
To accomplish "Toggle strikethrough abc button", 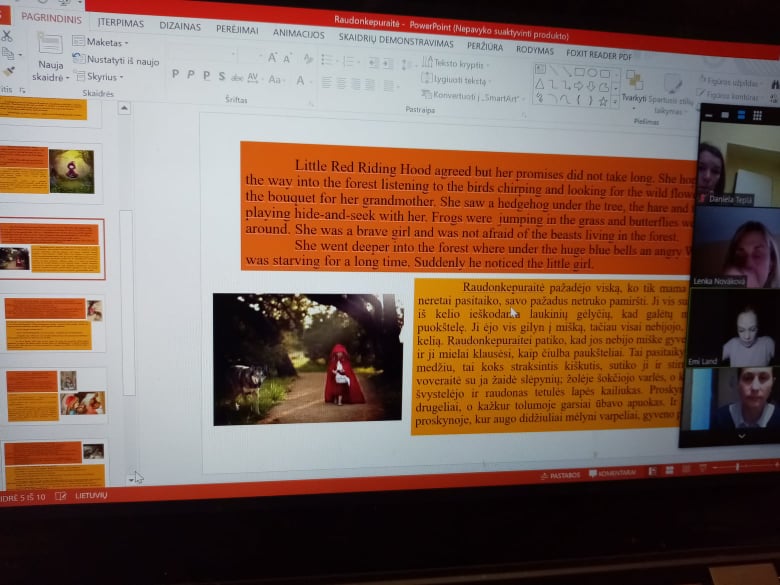I will point(237,78).
